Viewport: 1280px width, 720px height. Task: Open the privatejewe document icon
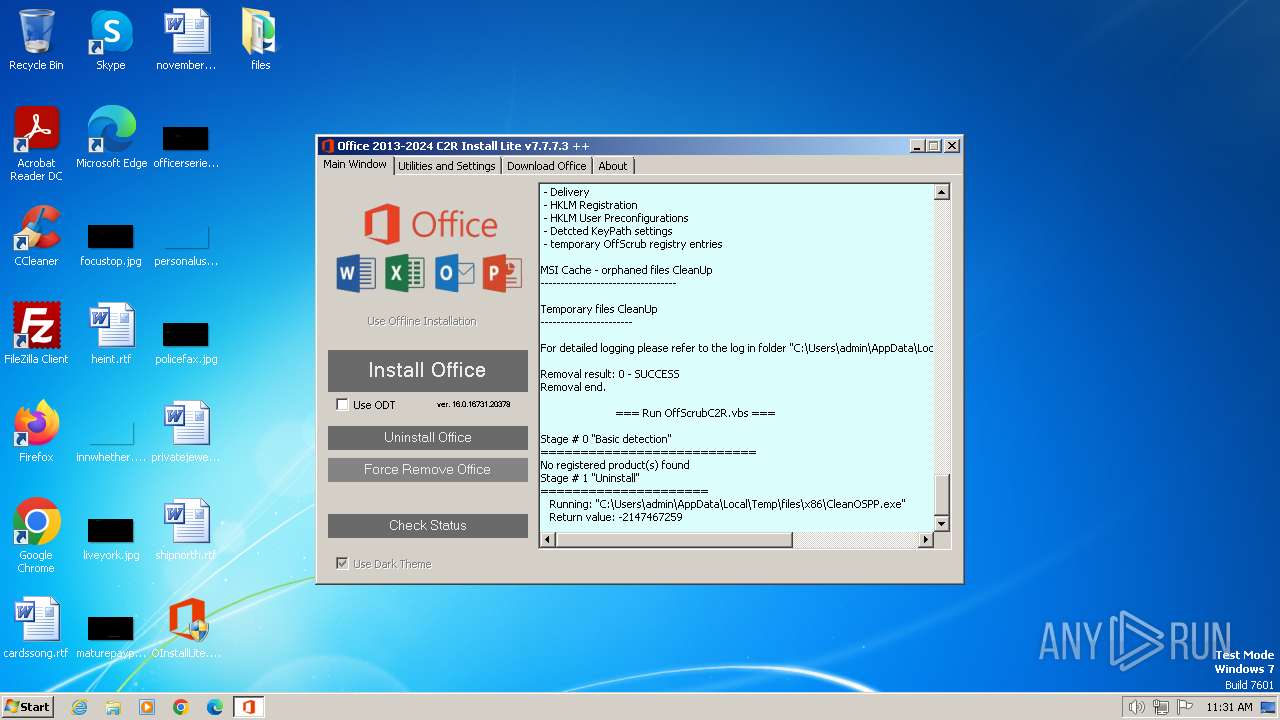click(x=186, y=432)
